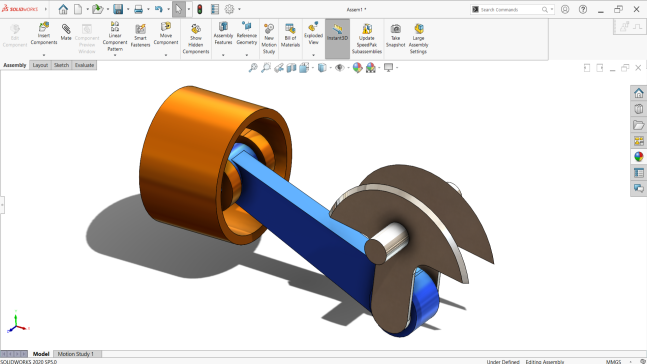
Task: Click Insert Components
Action: (x=44, y=34)
